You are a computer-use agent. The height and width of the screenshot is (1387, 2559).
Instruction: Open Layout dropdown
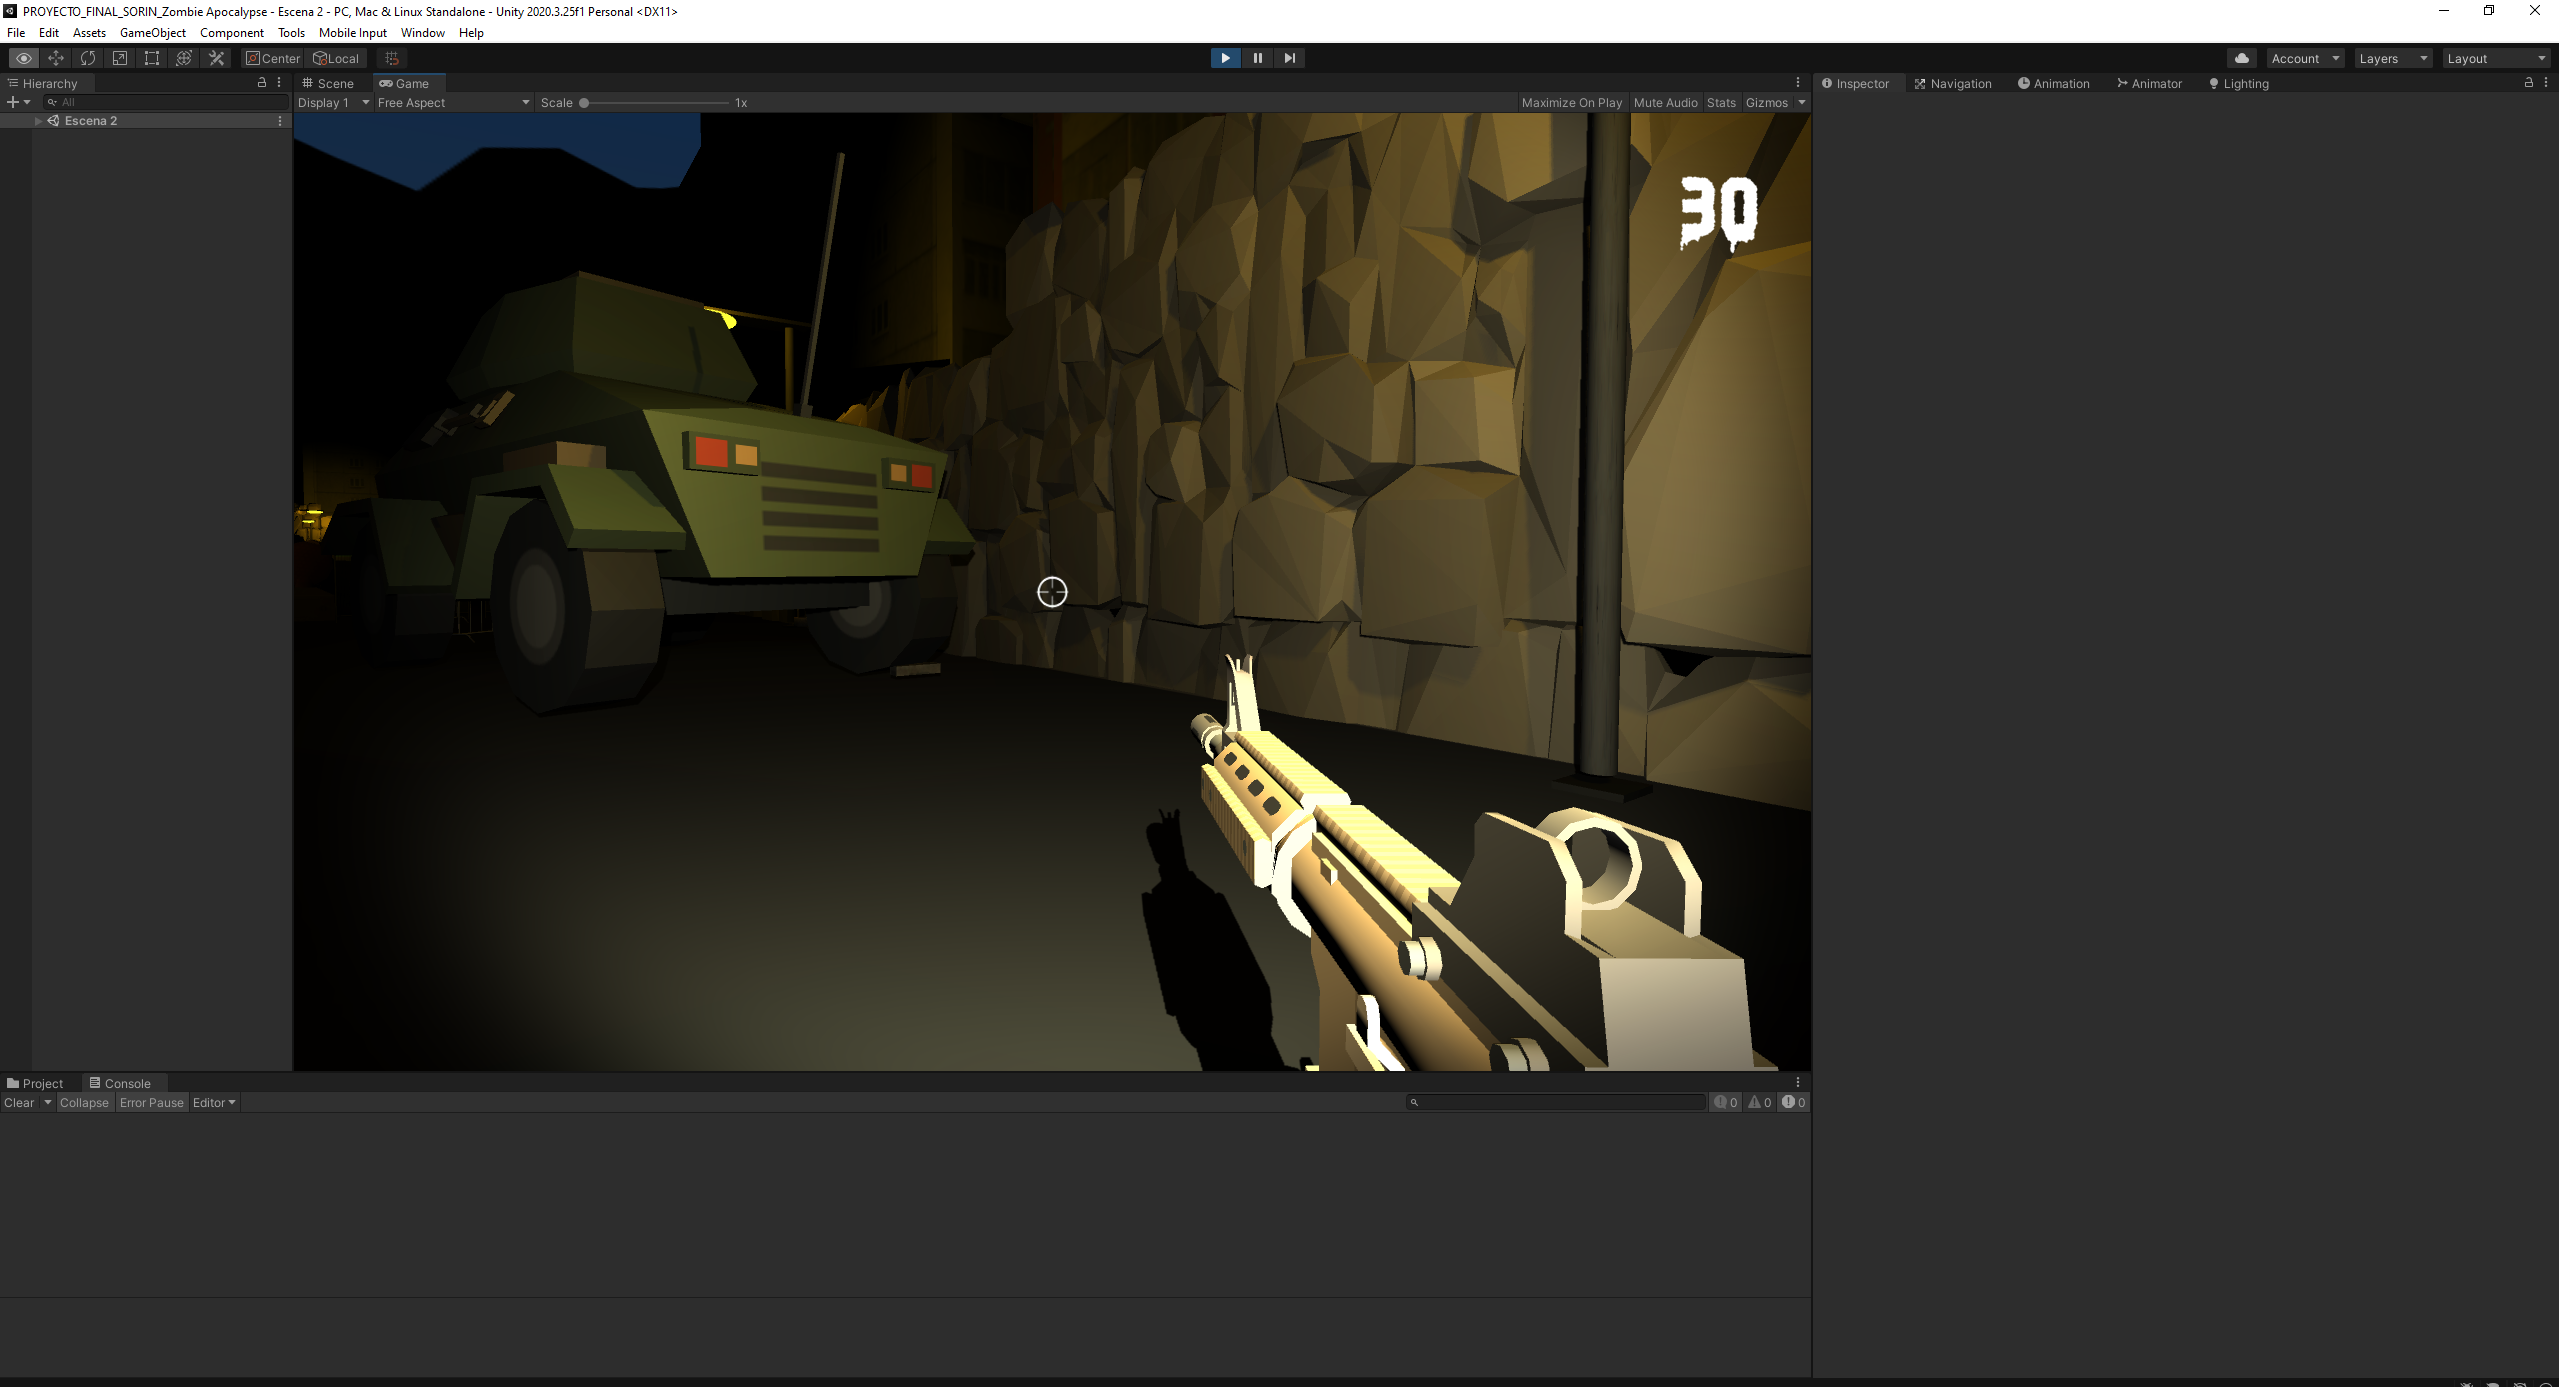point(2496,58)
